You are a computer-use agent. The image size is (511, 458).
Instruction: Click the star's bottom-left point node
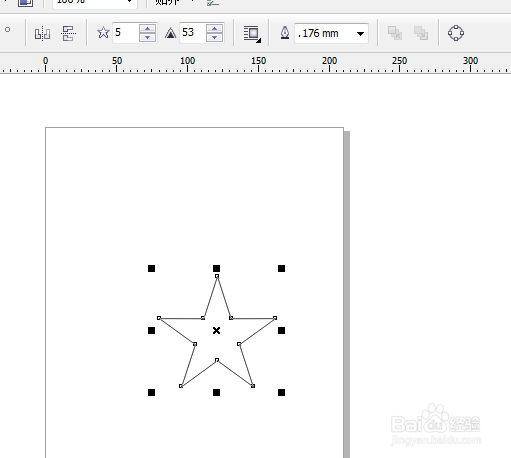point(181,386)
